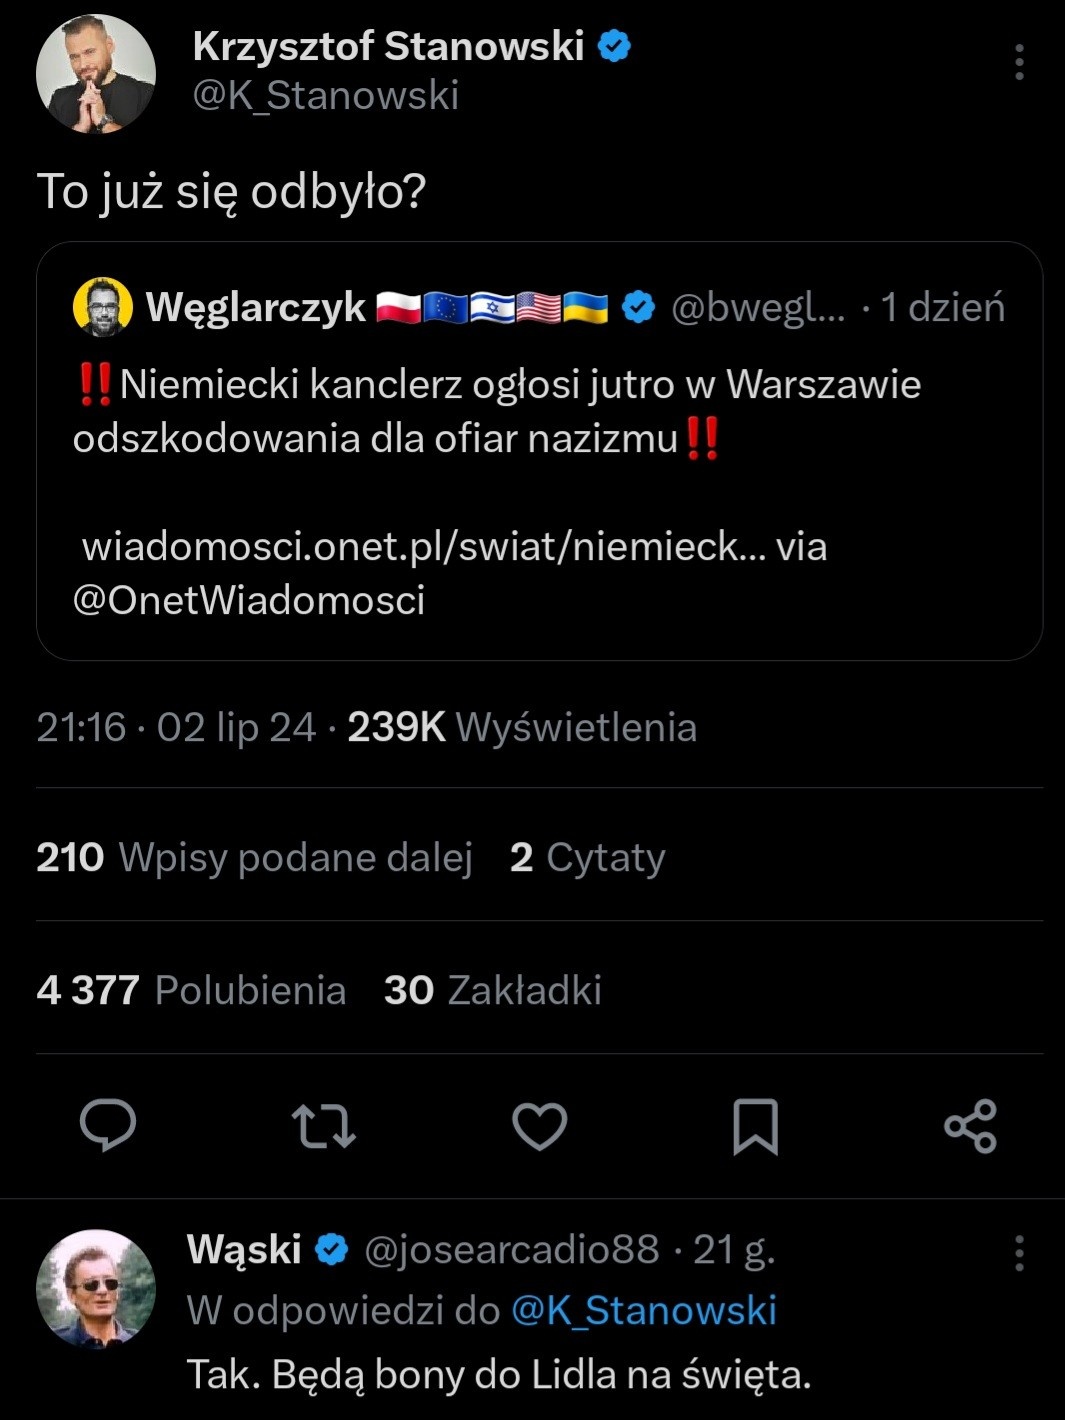1065x1420 pixels.
Task: Click the reply speech bubble icon
Action: click(108, 1125)
